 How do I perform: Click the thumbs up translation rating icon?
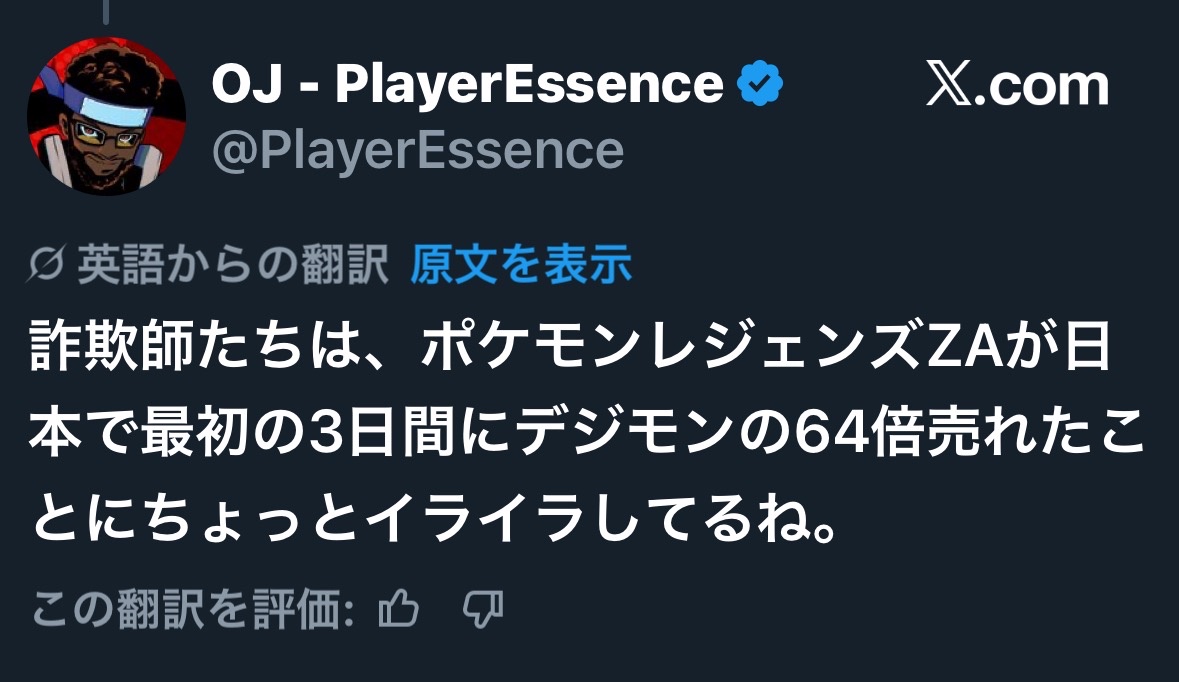pos(399,609)
